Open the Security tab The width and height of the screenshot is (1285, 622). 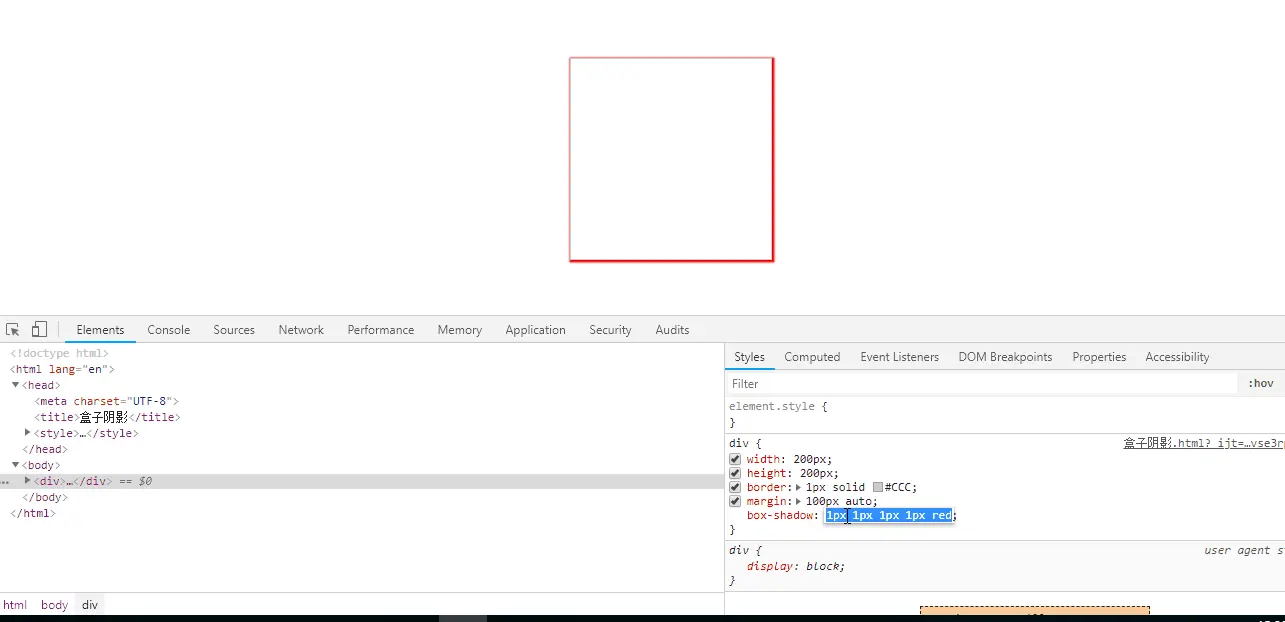pyautogui.click(x=610, y=330)
